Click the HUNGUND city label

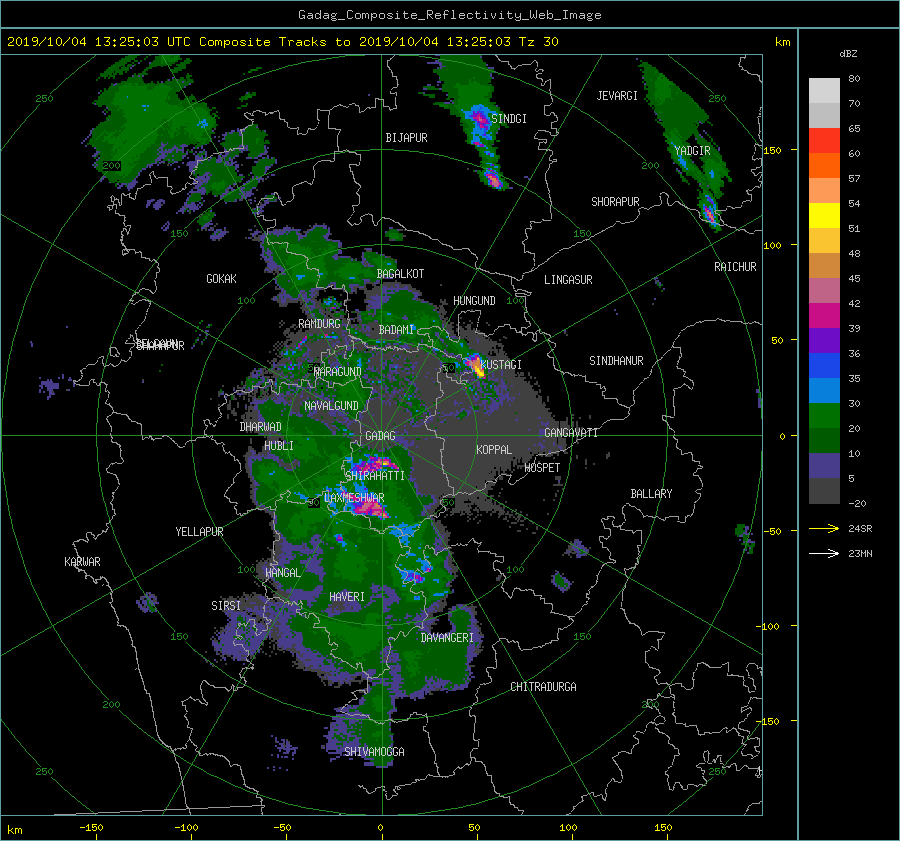[x=474, y=301]
